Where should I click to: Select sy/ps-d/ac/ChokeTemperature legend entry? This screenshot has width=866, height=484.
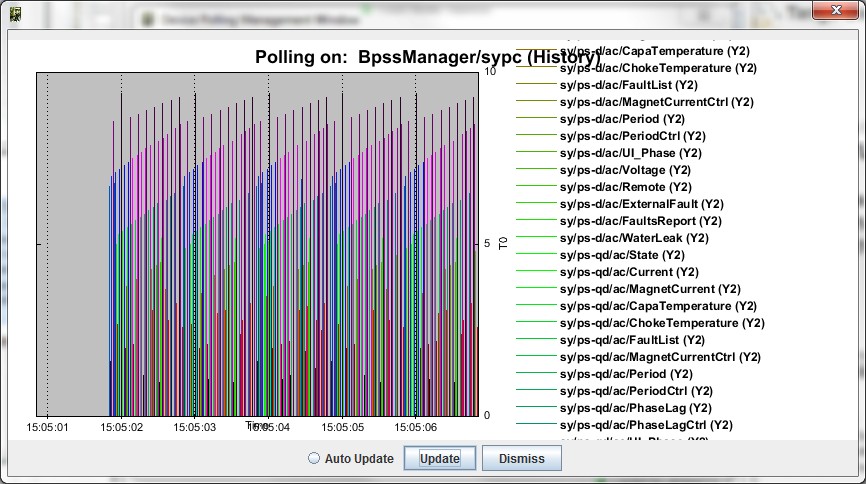(658, 68)
